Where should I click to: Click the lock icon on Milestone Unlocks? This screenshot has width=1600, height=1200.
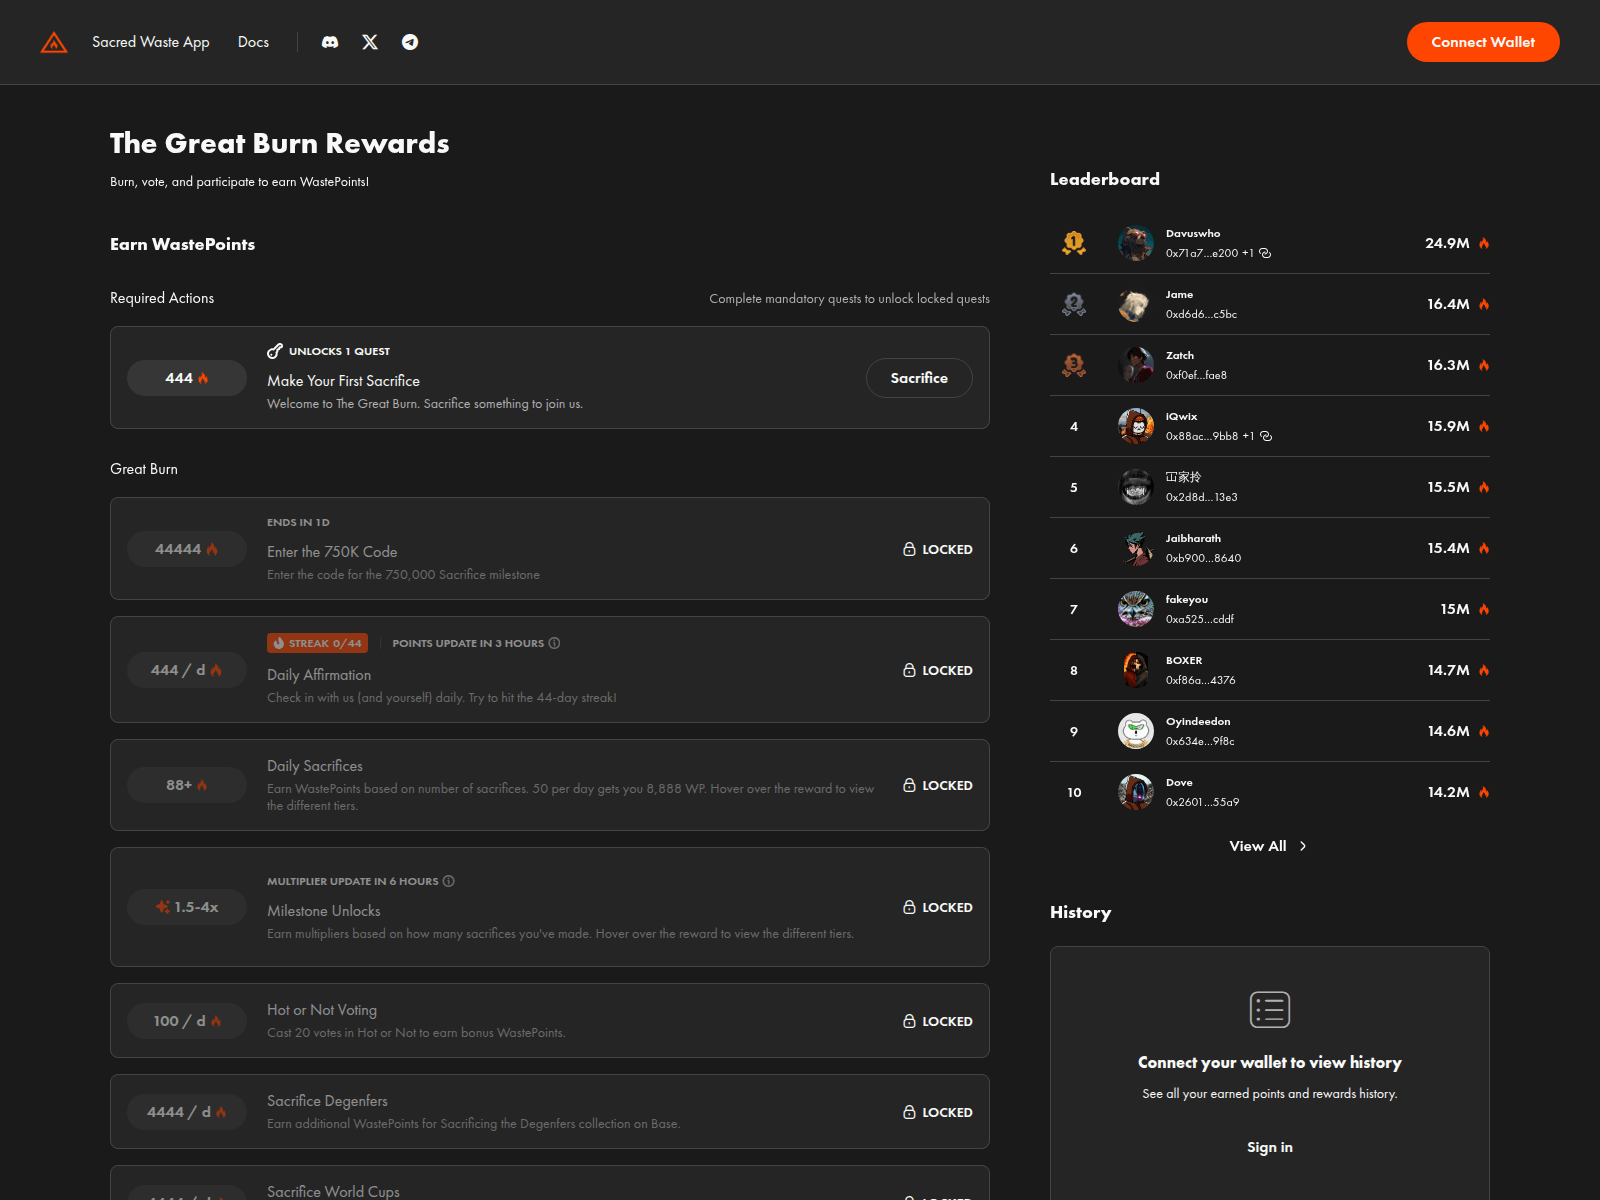pyautogui.click(x=909, y=907)
